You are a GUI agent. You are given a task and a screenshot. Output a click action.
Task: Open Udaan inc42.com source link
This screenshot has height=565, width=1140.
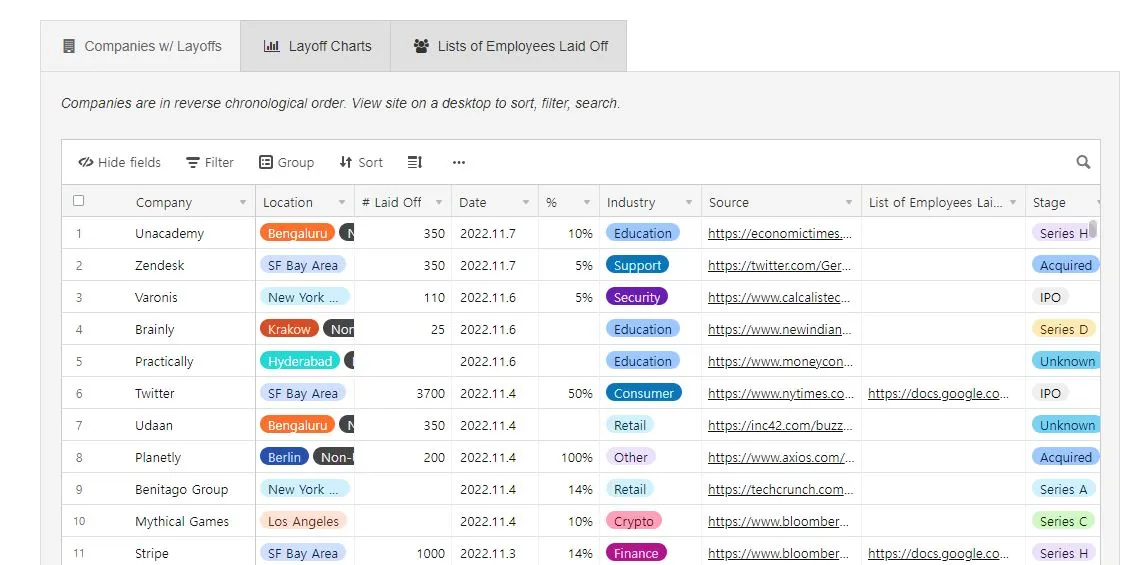[x=779, y=425]
